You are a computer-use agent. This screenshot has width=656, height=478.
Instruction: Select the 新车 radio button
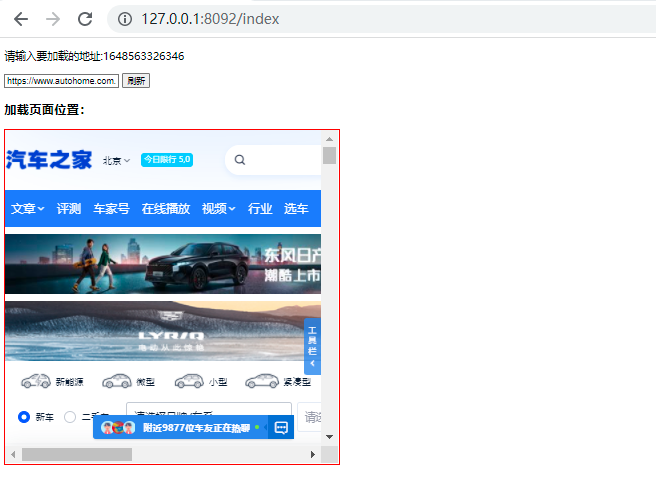pyautogui.click(x=24, y=417)
